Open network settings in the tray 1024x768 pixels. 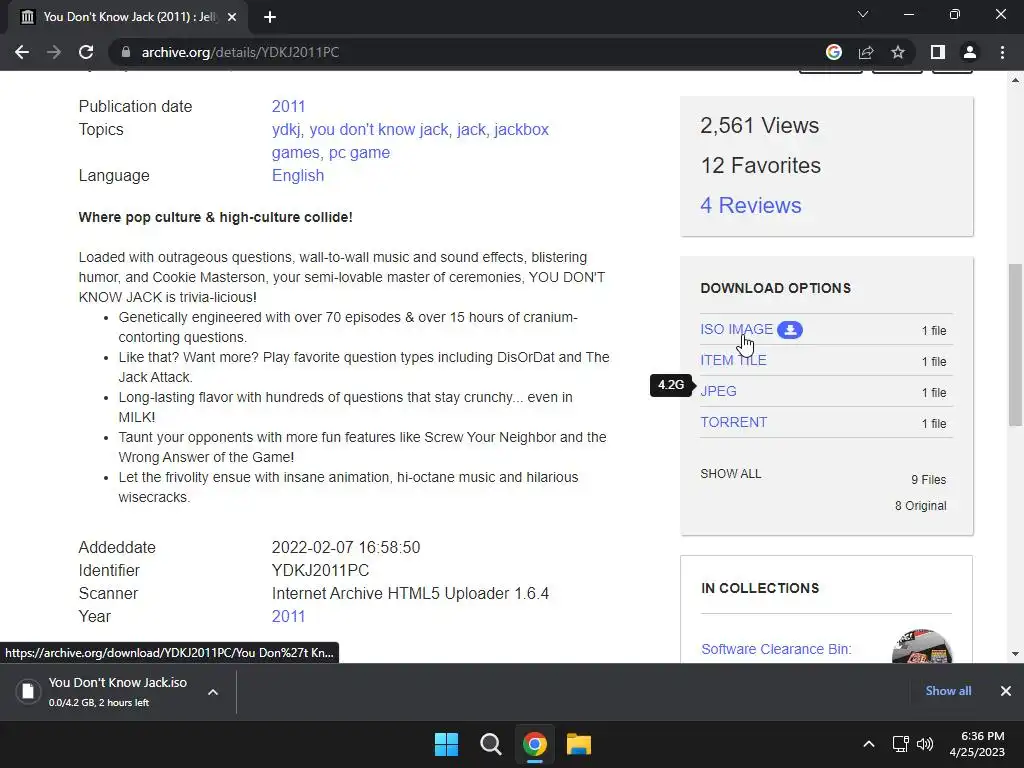click(x=901, y=744)
